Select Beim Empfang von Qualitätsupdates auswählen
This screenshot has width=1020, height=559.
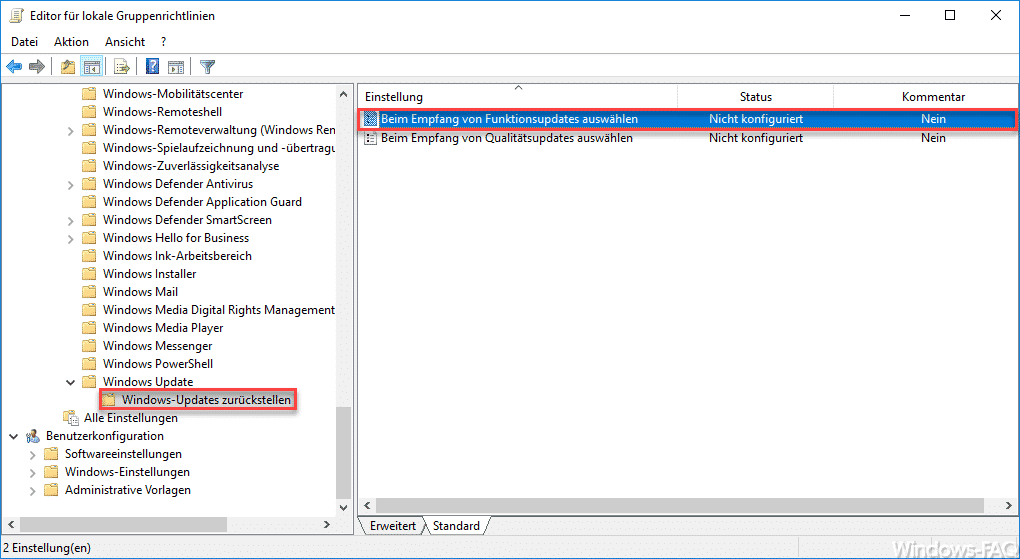point(507,138)
